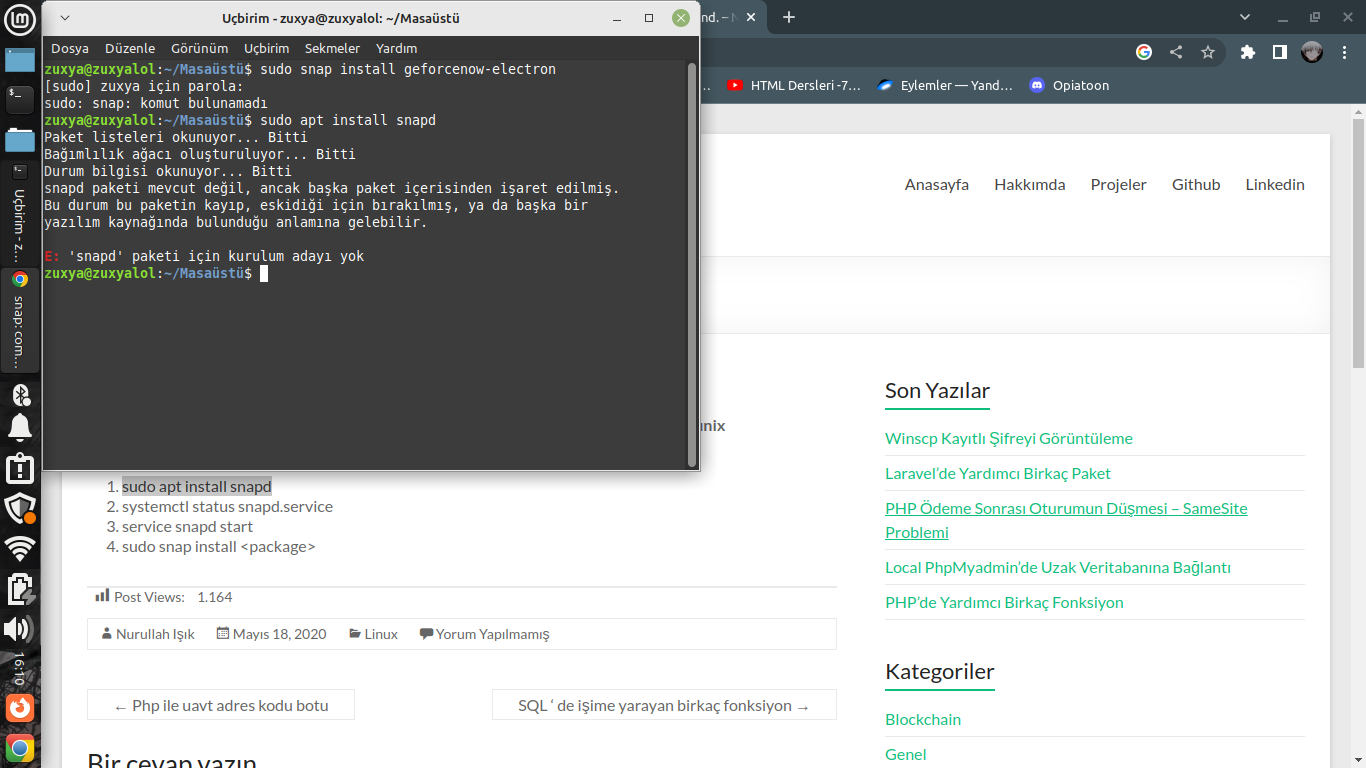Click the terminal's vertical scrollbar
The width and height of the screenshot is (1366, 768).
click(x=691, y=264)
